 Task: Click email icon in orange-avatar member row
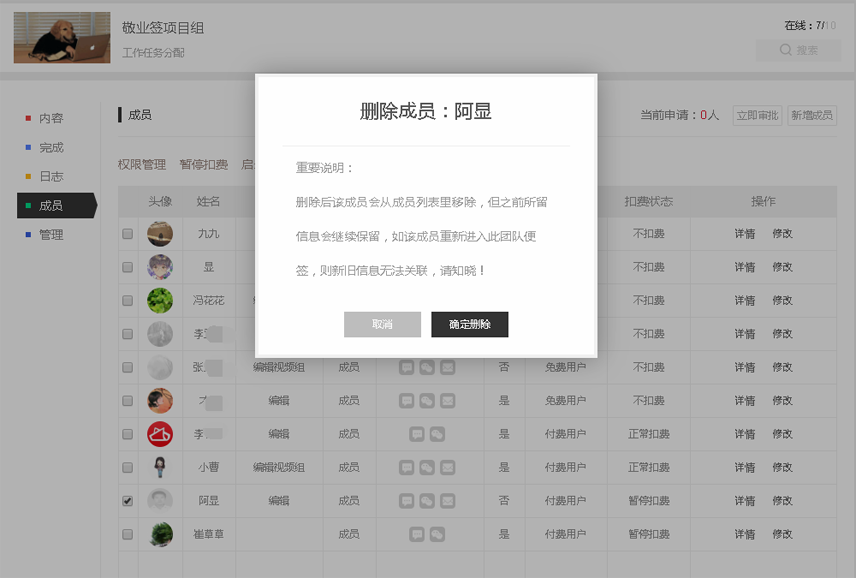tap(448, 401)
